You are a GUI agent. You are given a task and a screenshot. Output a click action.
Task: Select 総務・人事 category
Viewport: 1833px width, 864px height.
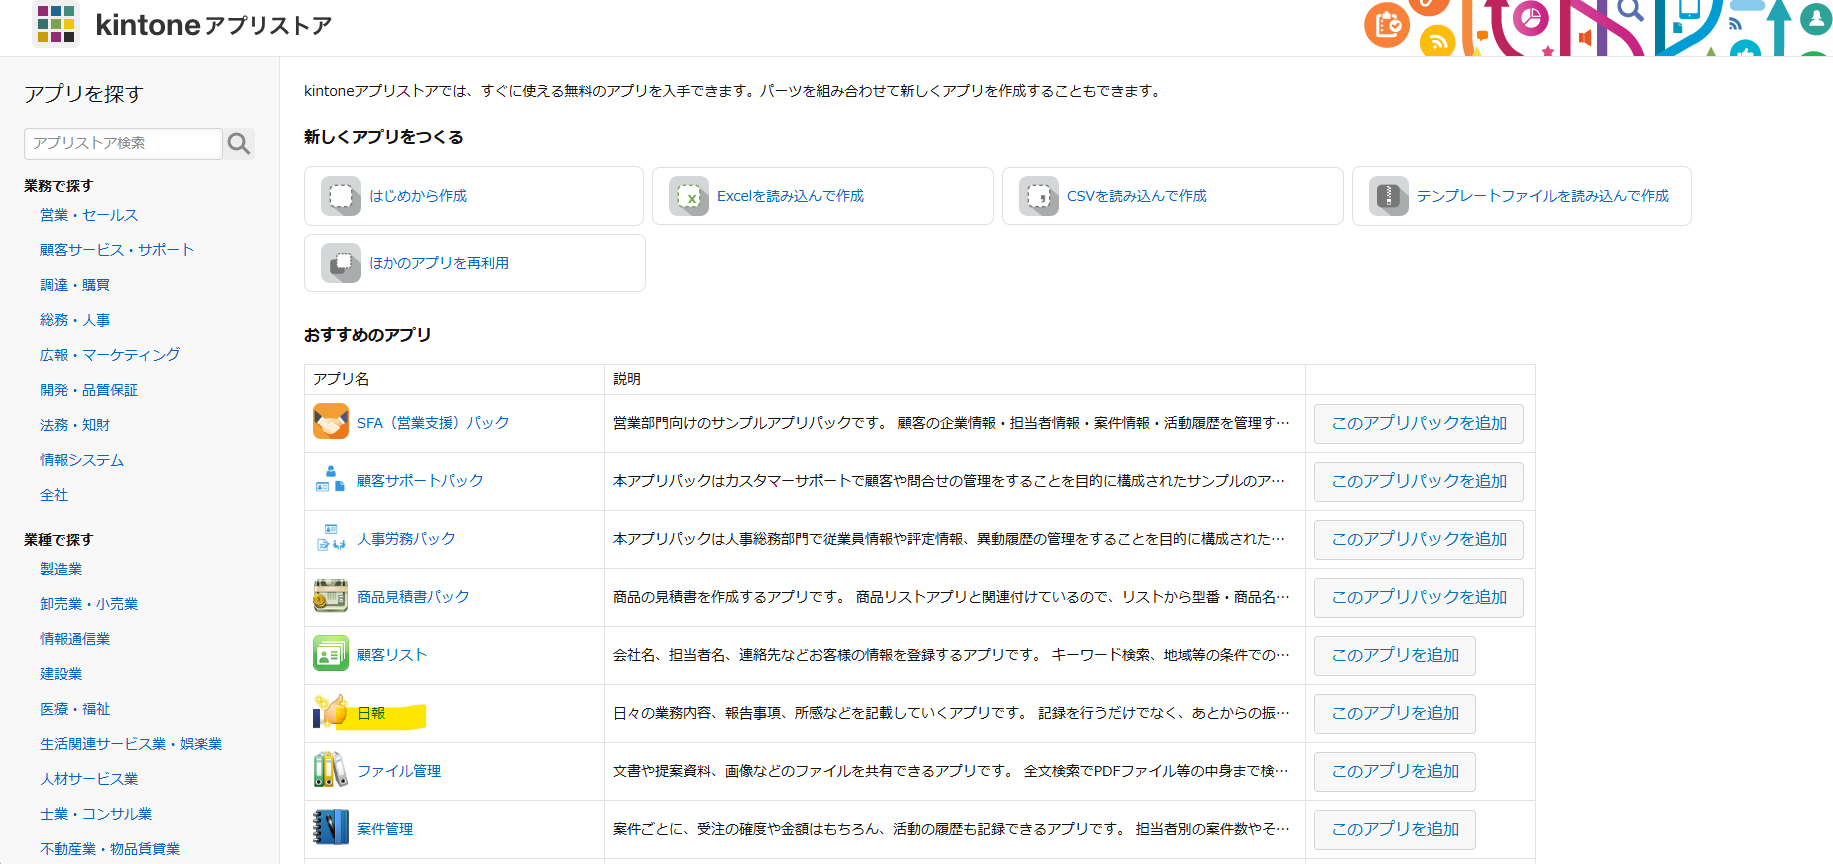pyautogui.click(x=75, y=320)
